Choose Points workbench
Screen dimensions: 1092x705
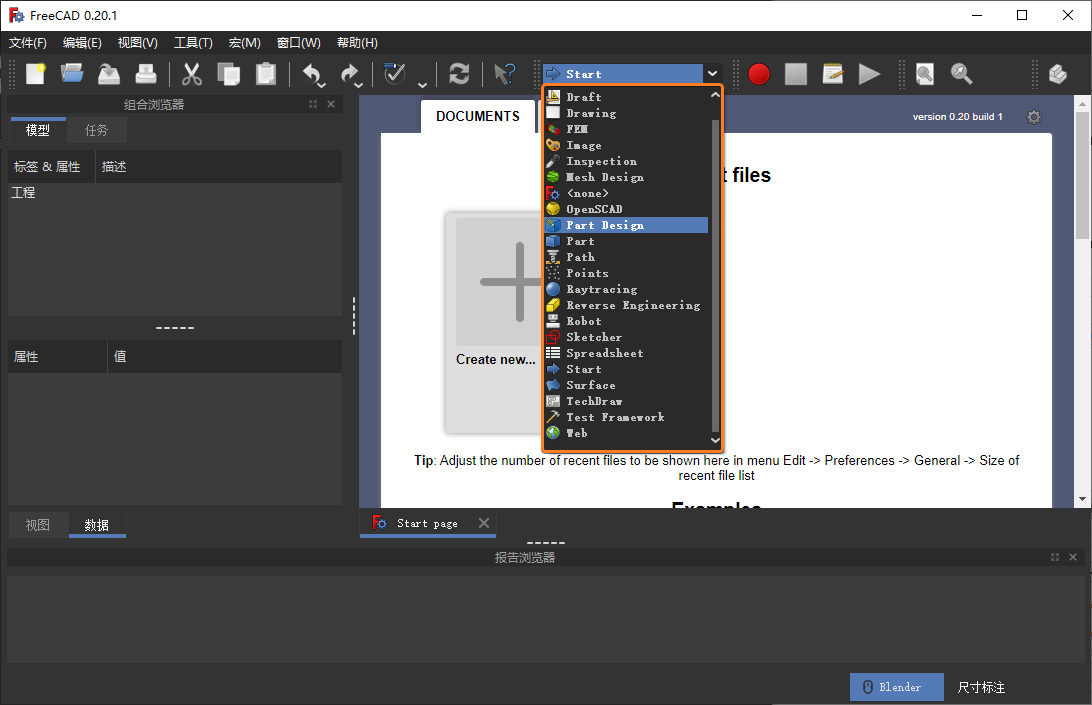626,273
